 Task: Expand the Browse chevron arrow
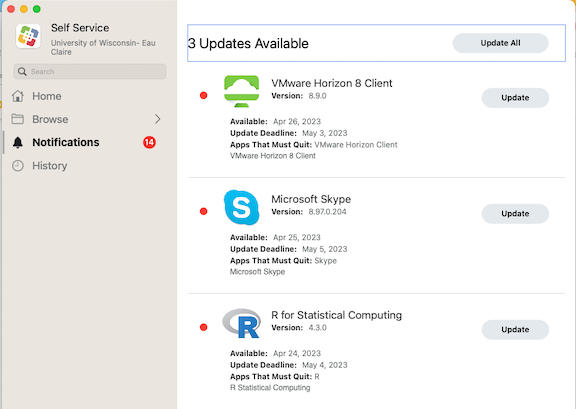[158, 119]
